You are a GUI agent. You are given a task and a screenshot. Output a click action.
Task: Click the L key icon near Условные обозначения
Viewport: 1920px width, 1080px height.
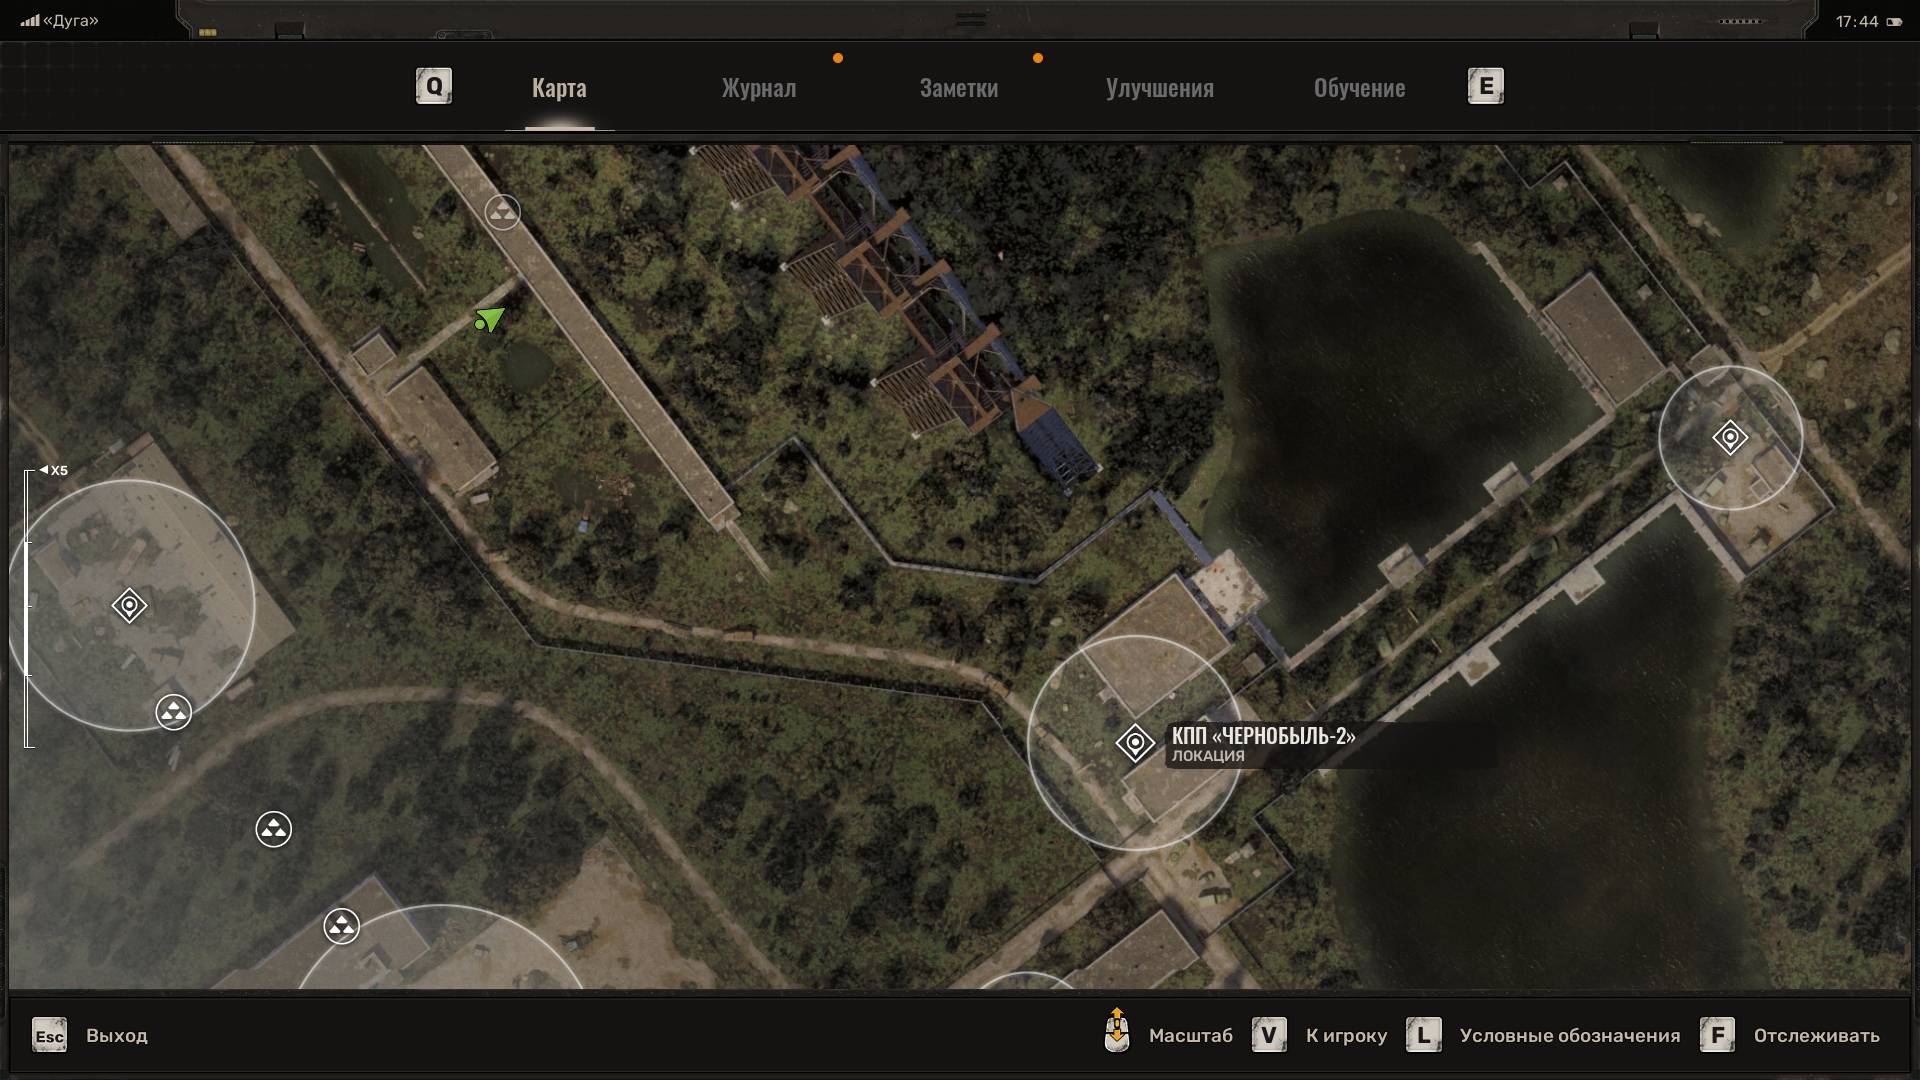tap(1424, 1035)
